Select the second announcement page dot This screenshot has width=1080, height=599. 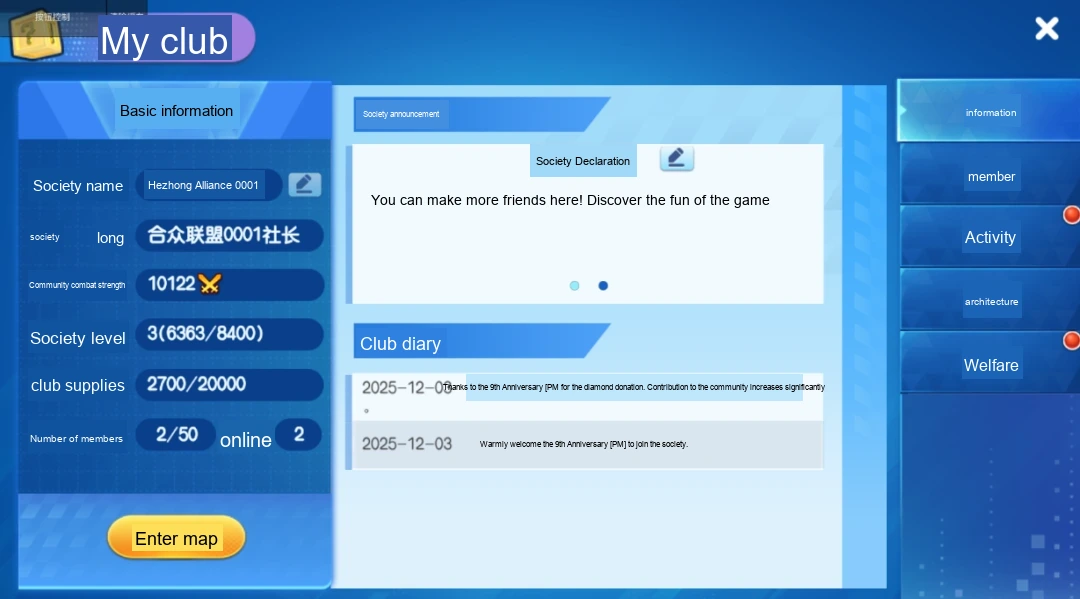[x=603, y=286]
